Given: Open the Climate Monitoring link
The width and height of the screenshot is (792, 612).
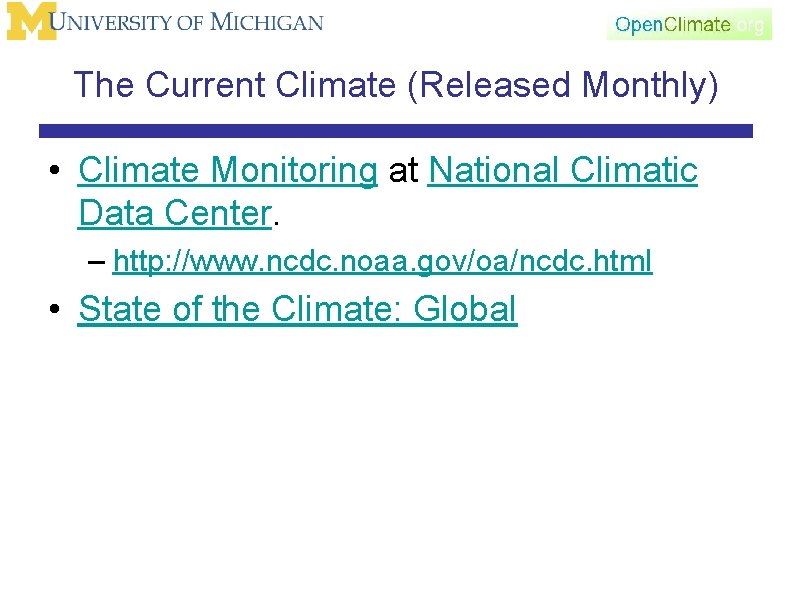Looking at the screenshot, I should click(x=228, y=170).
